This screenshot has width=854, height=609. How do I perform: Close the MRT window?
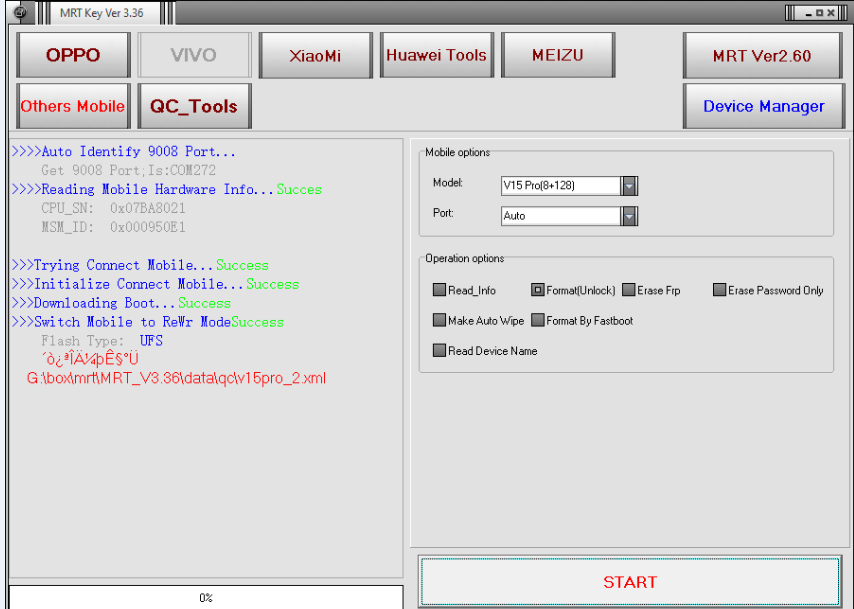831,13
